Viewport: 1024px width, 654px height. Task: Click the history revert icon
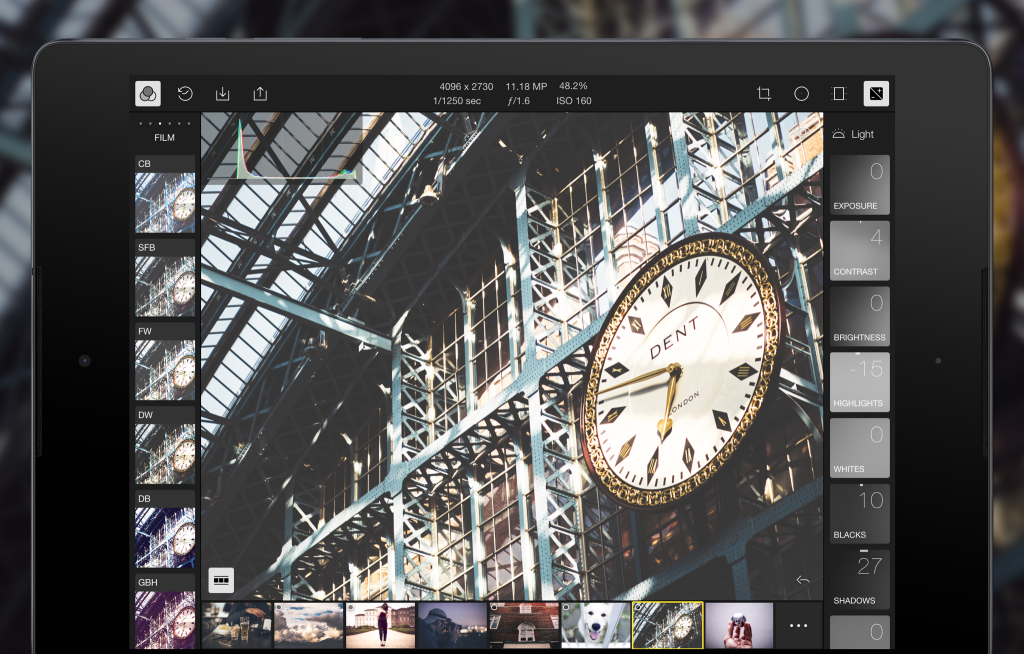[185, 94]
